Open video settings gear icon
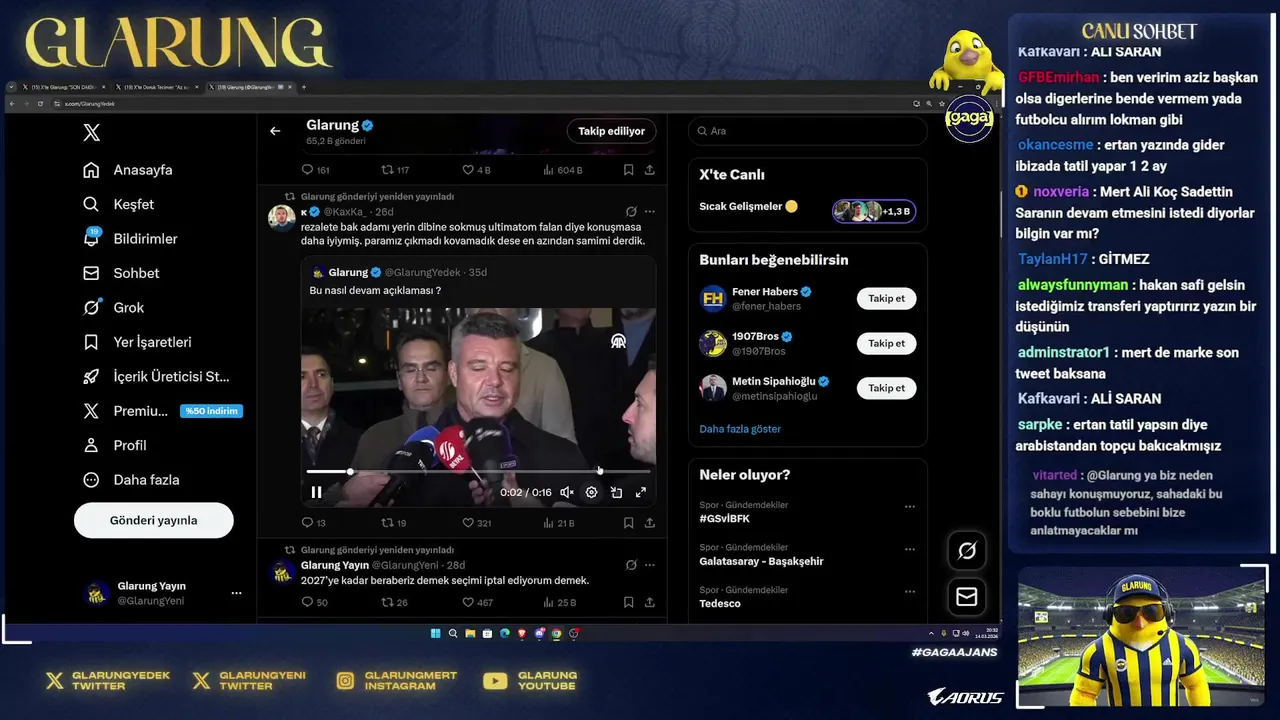The height and width of the screenshot is (720, 1280). tap(591, 492)
